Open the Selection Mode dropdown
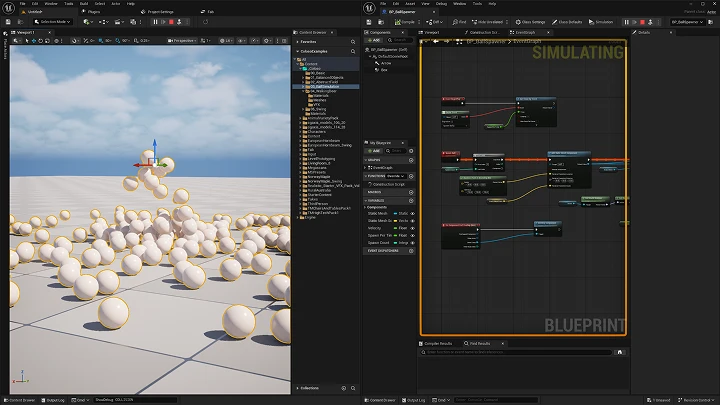 coord(52,22)
